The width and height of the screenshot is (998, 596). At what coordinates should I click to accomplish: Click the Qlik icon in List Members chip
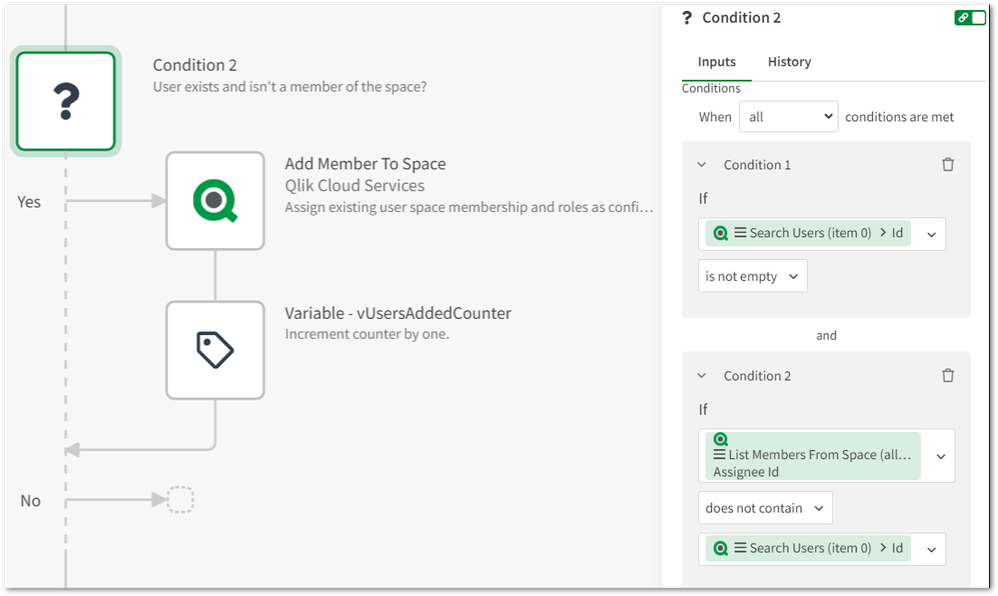pos(719,440)
